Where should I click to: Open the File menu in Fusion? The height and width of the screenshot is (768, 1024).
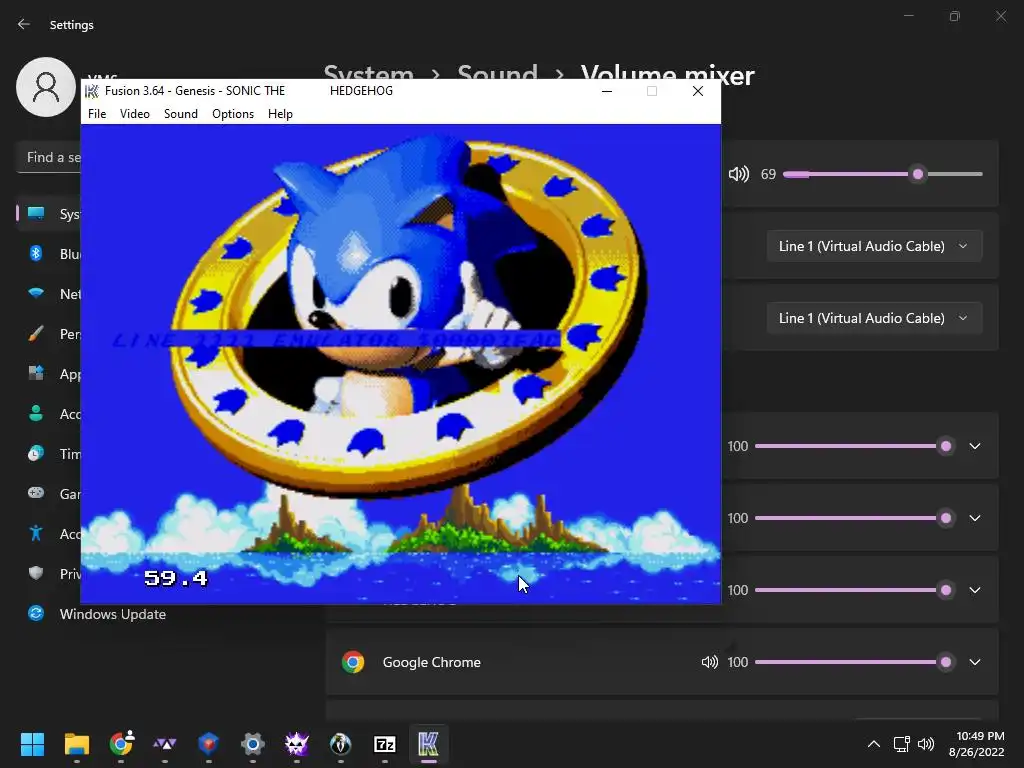[97, 114]
